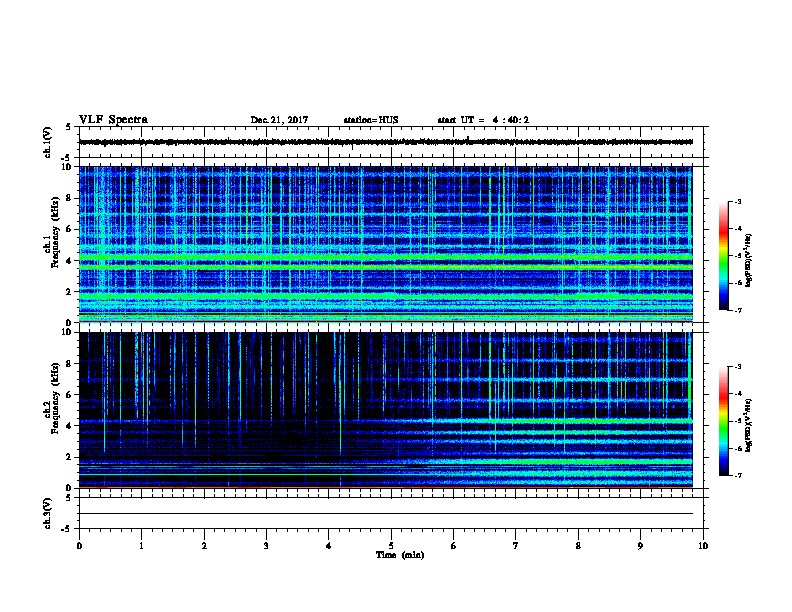Click the "-7" tick on ch.2 color bar
The width and height of the screenshot is (792, 612).
737,475
